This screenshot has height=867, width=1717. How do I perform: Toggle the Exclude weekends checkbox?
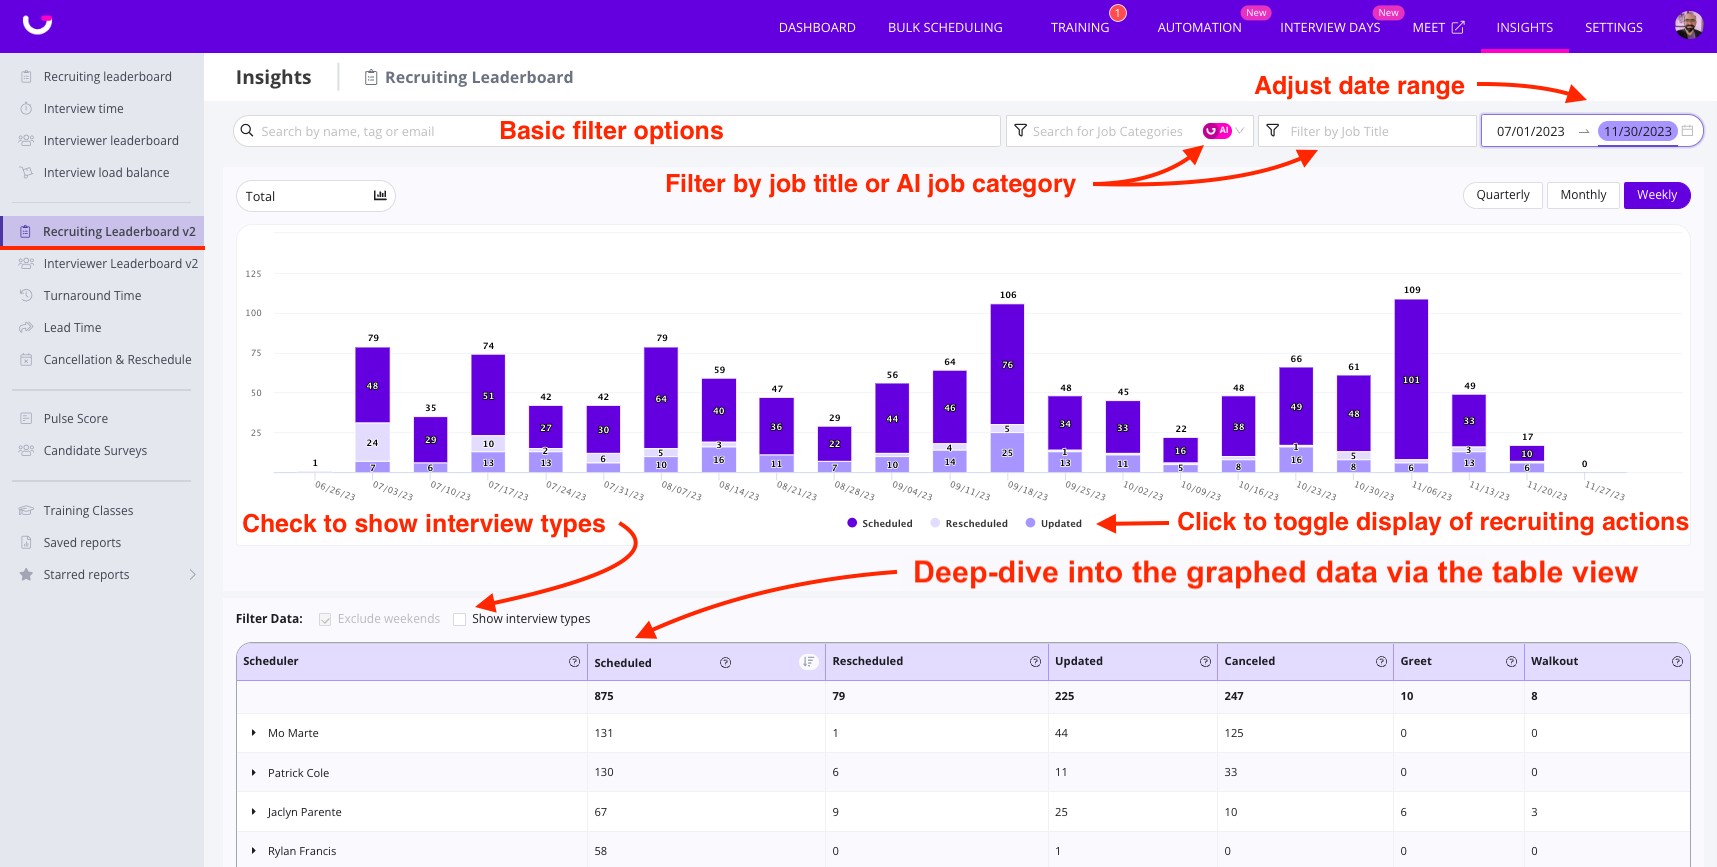pyautogui.click(x=325, y=620)
